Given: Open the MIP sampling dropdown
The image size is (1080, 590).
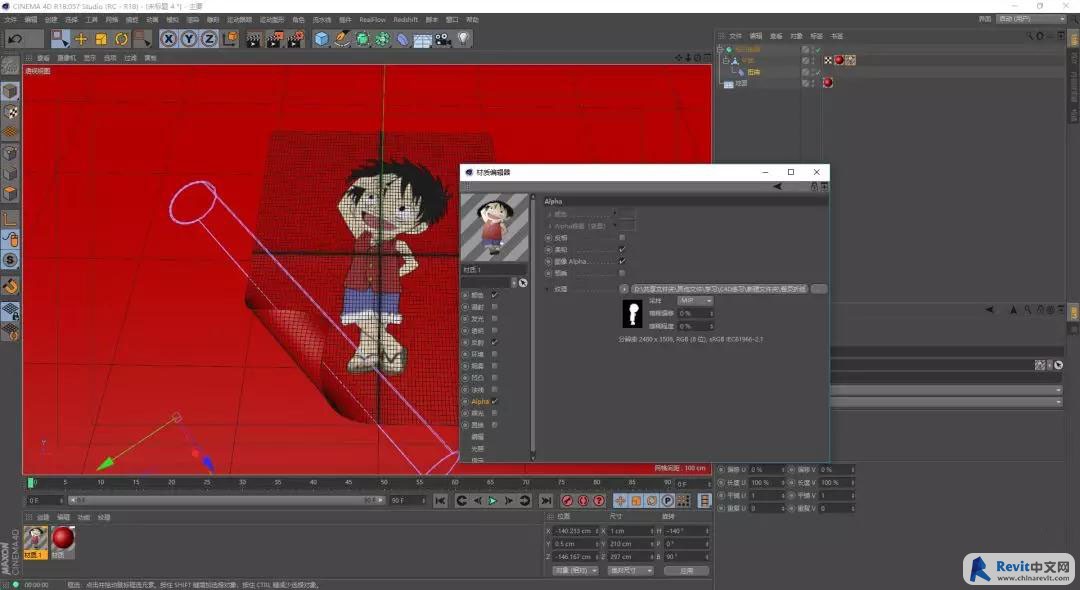Looking at the screenshot, I should (x=695, y=301).
